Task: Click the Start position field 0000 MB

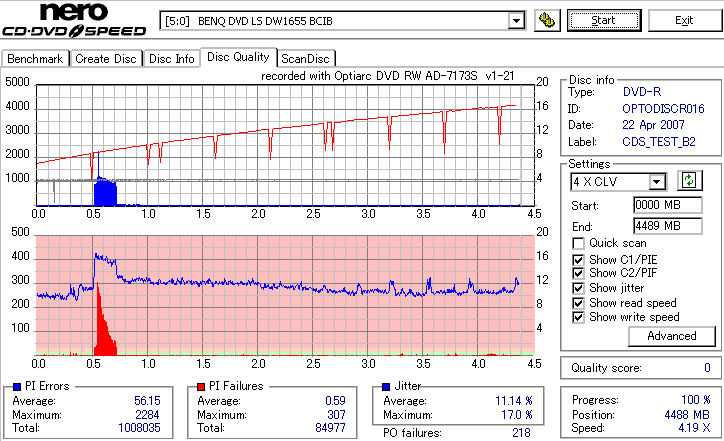Action: [668, 205]
